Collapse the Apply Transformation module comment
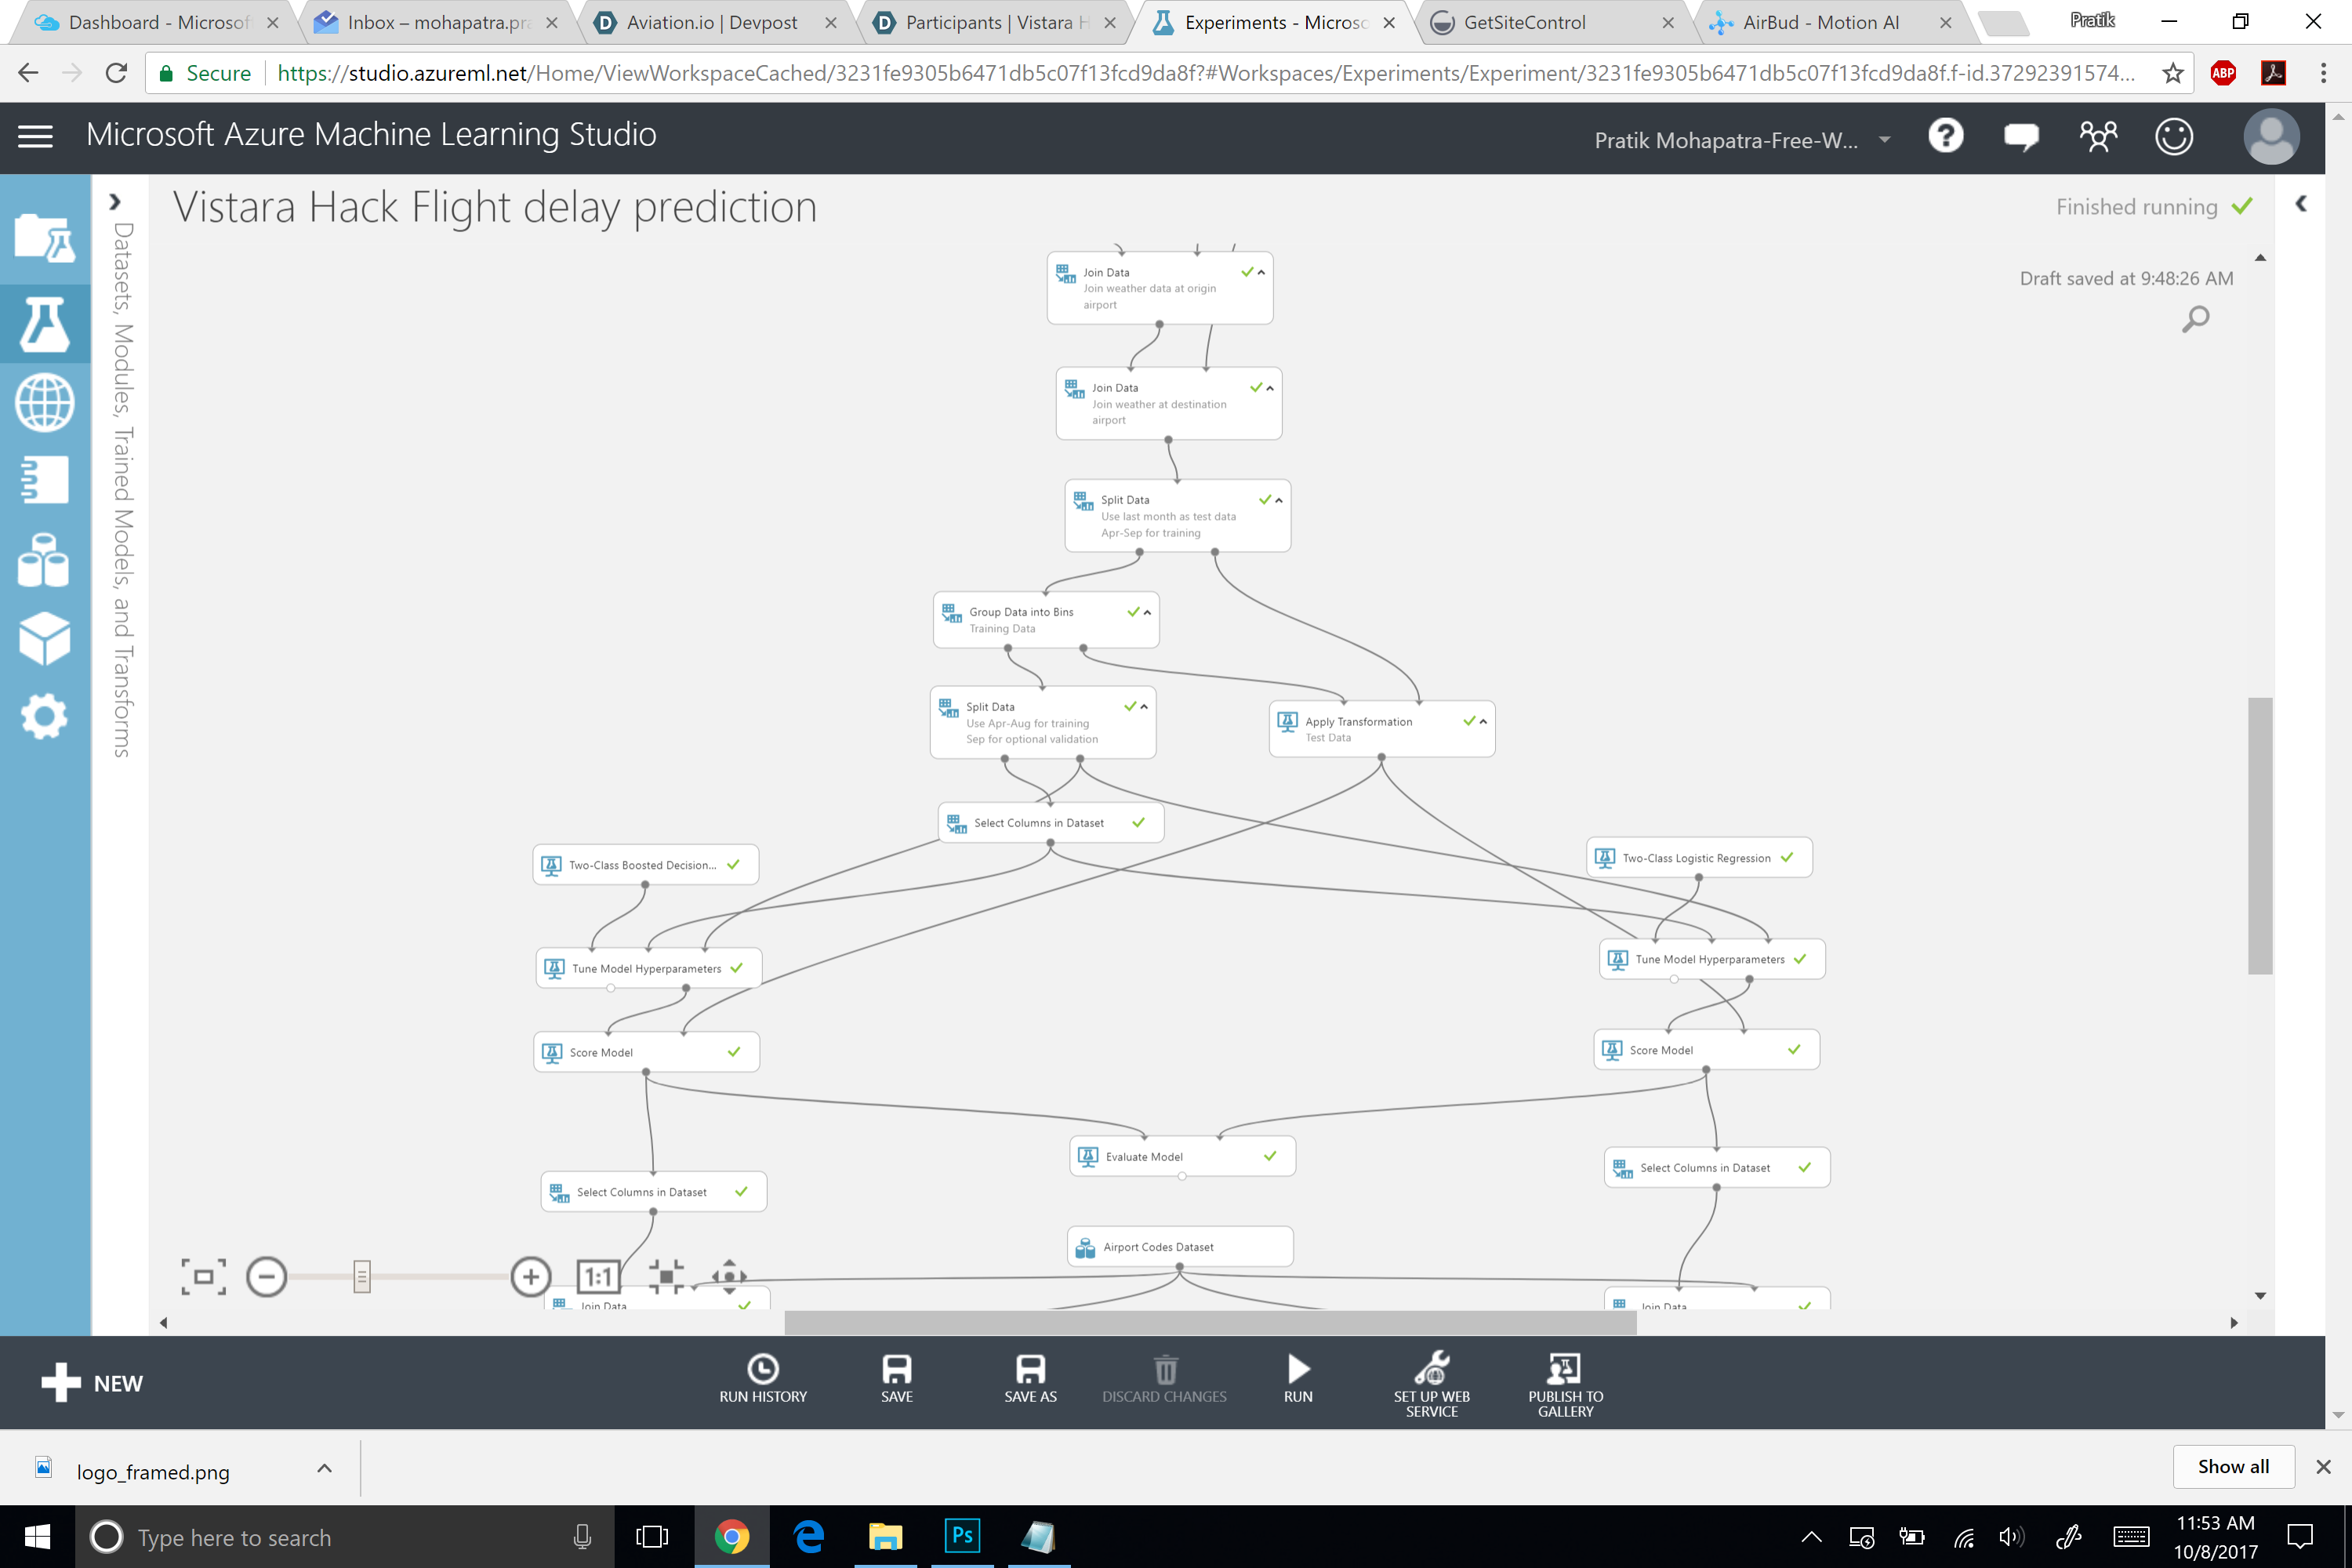Image resolution: width=2352 pixels, height=1568 pixels. 1483,721
